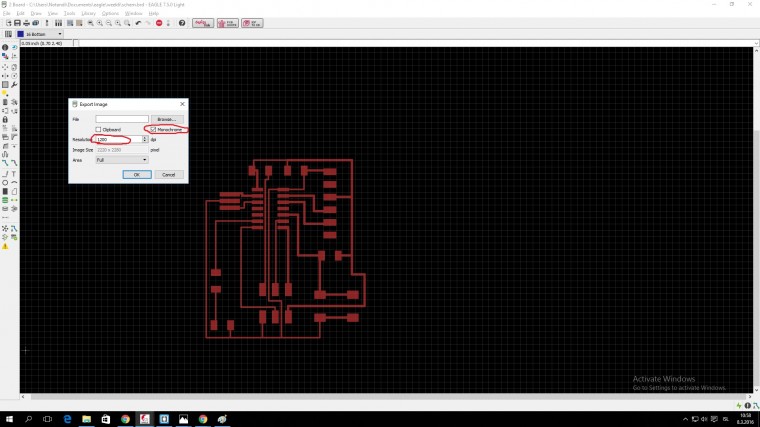The height and width of the screenshot is (427, 760).
Task: Click the blue layer color swatch
Action: [x=20, y=34]
